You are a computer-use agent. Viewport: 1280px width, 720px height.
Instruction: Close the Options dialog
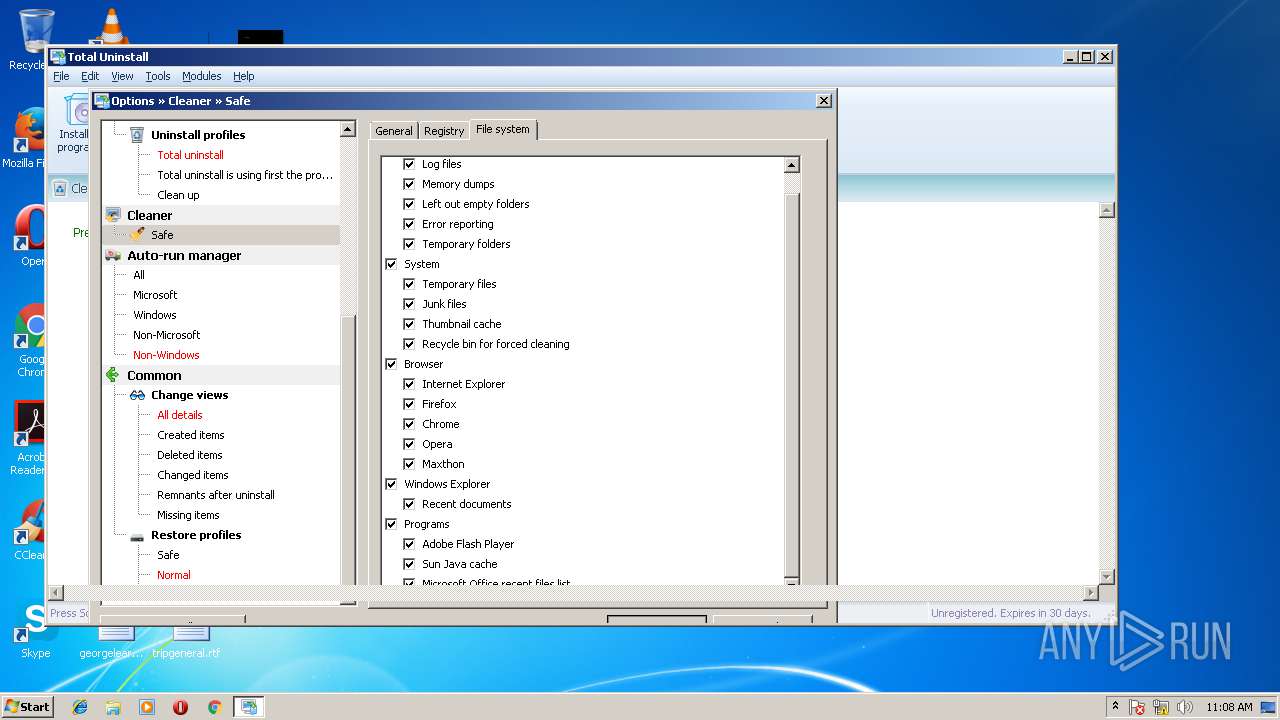pos(824,101)
